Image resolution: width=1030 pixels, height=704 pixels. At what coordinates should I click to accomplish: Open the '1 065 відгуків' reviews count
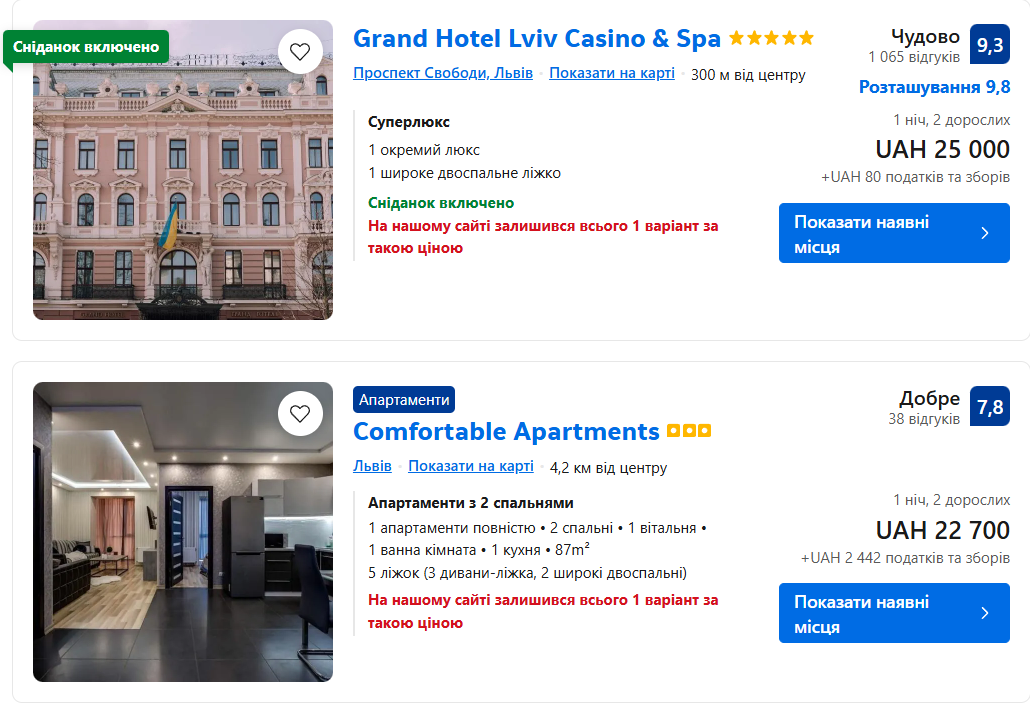tap(914, 57)
